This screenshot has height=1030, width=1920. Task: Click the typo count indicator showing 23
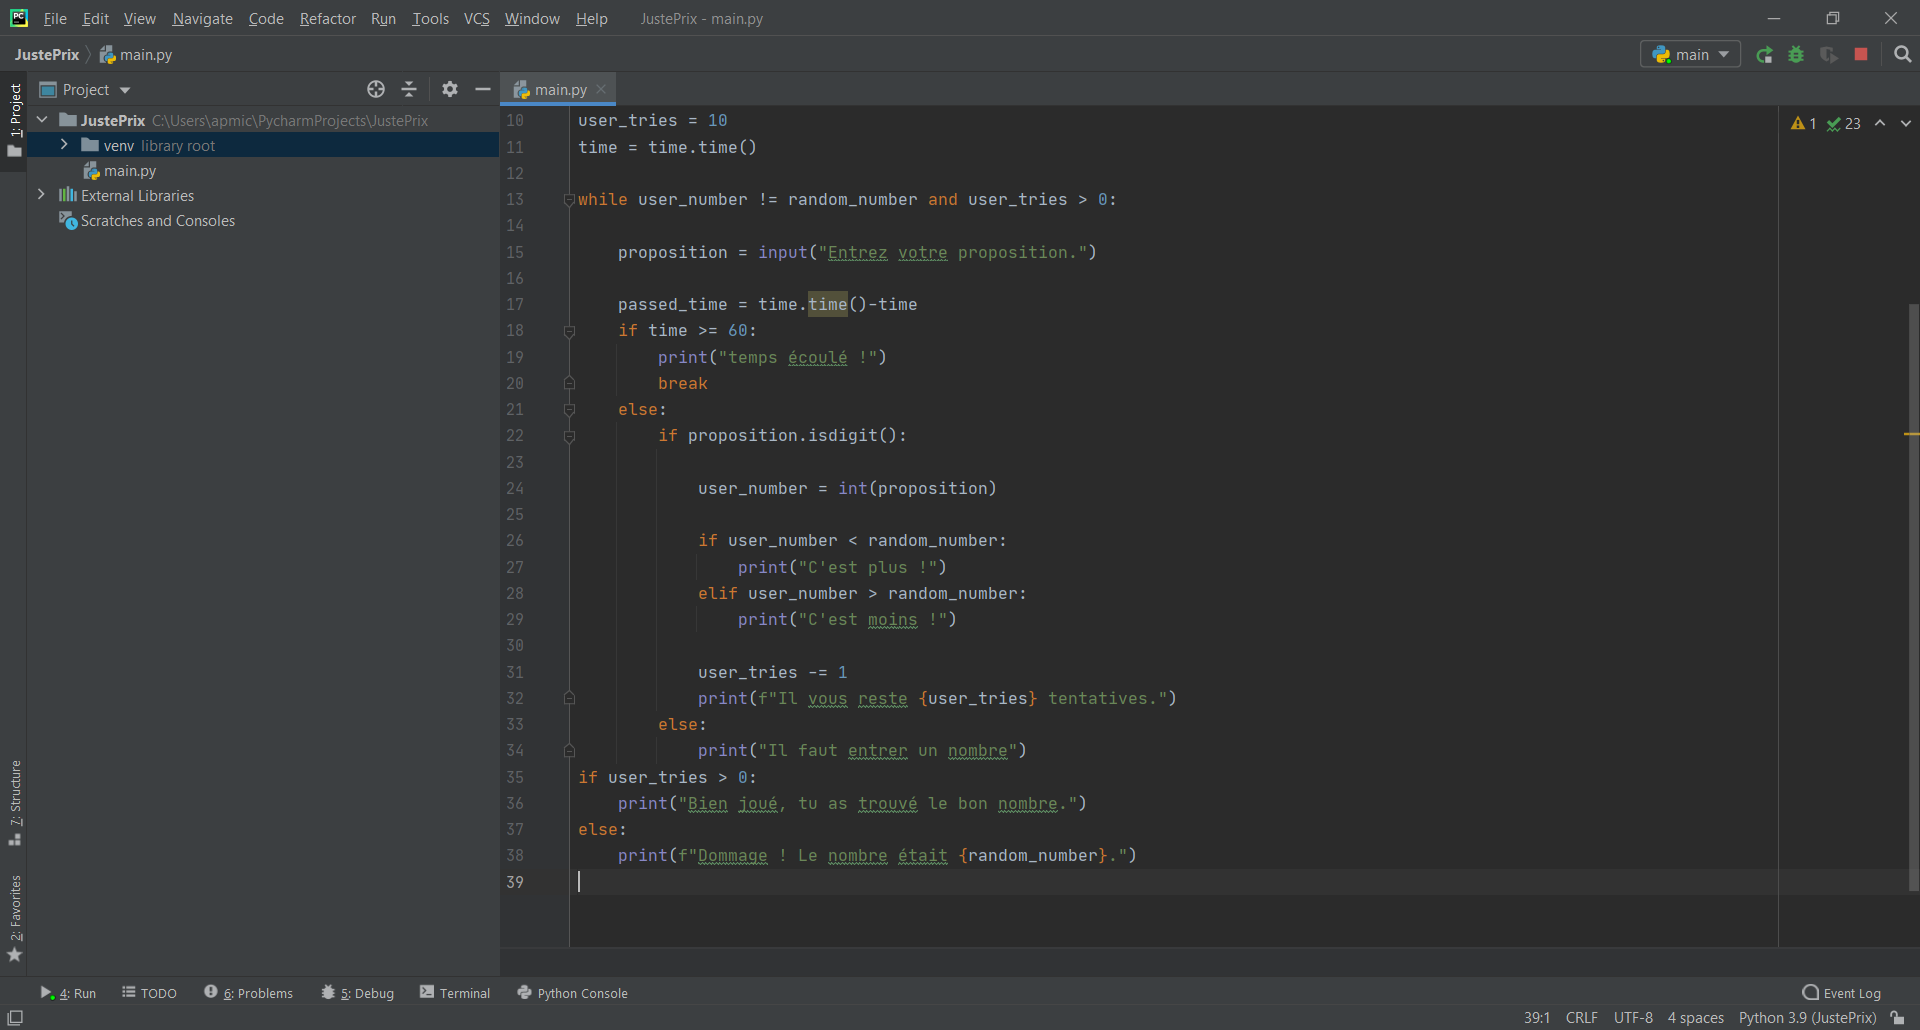(x=1843, y=123)
